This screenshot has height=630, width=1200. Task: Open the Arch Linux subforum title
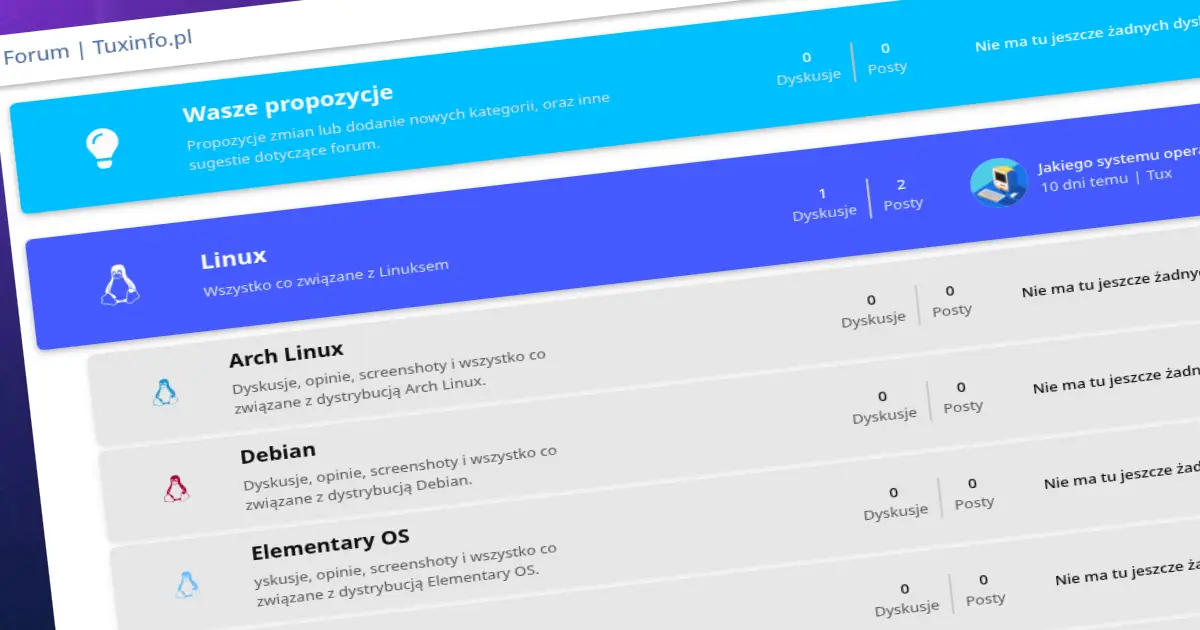point(286,353)
